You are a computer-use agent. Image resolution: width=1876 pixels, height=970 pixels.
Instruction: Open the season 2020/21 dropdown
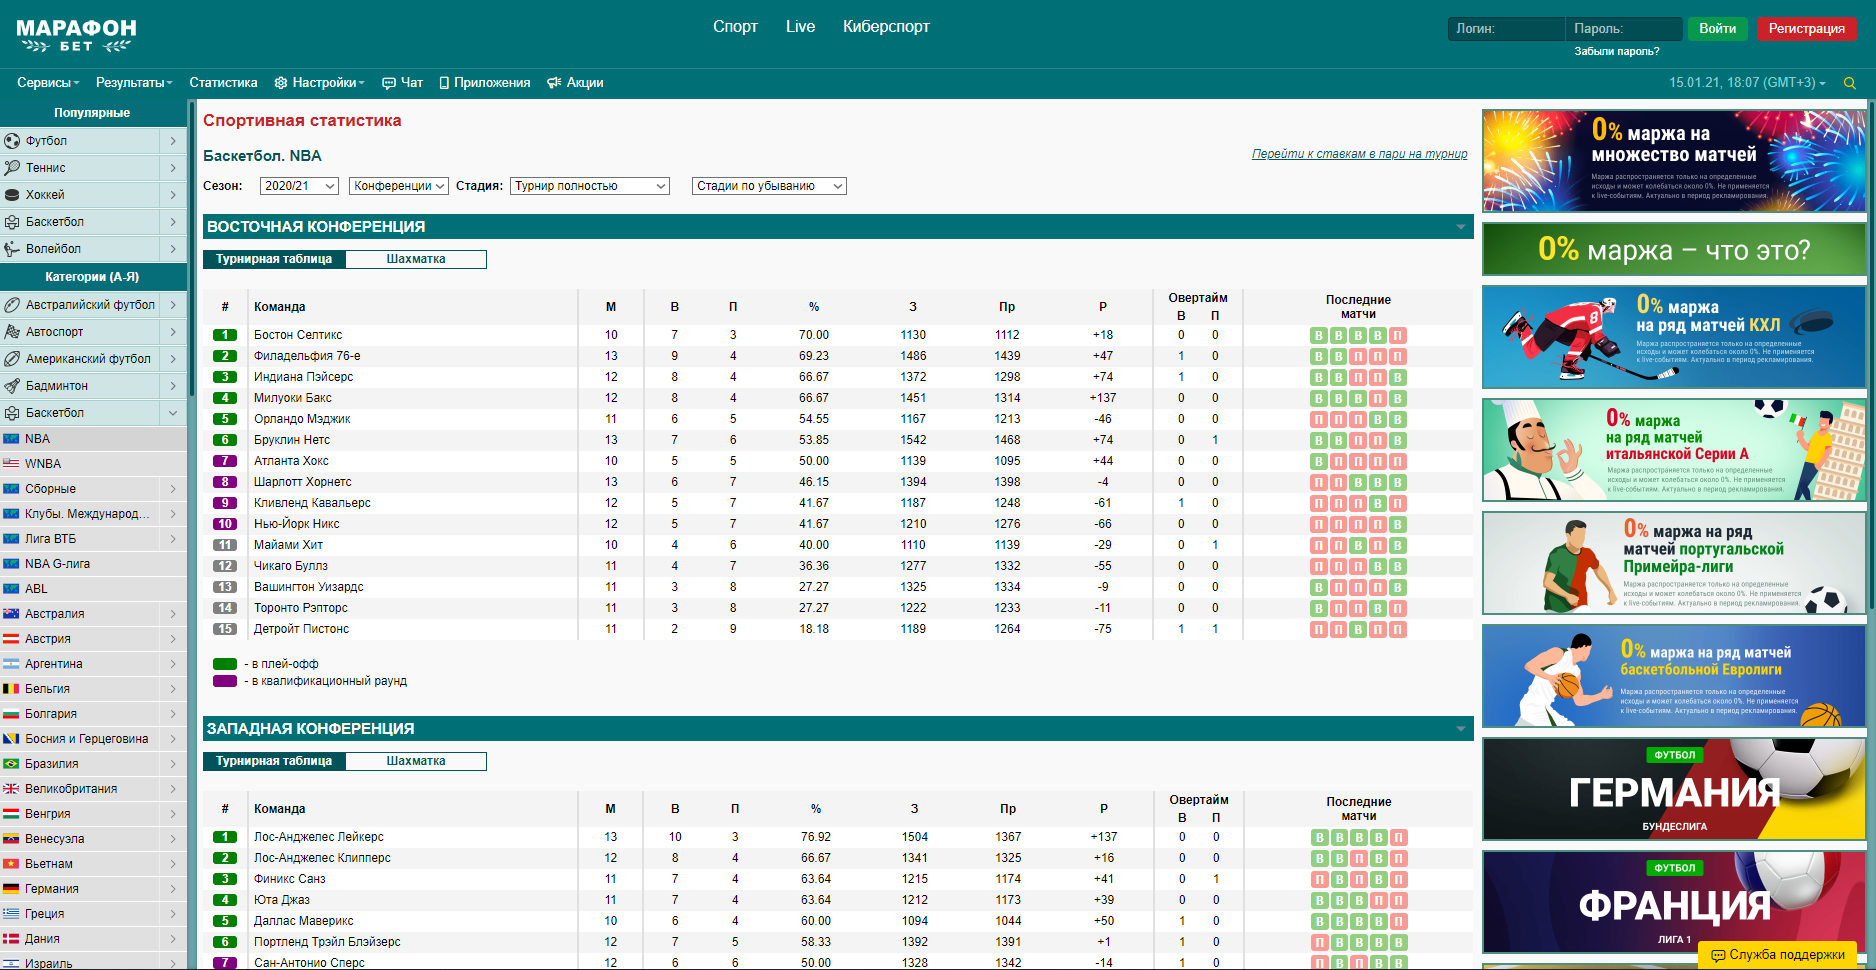point(299,186)
